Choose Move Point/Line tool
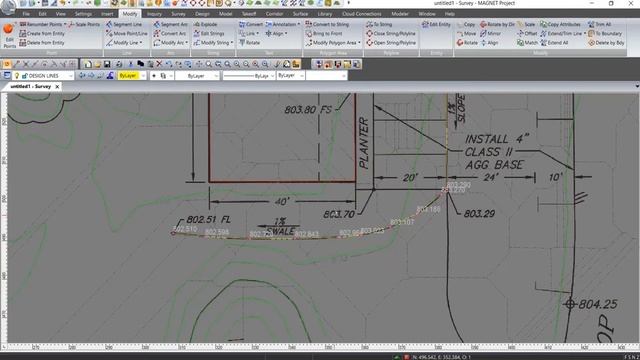This screenshot has height=360, width=640. click(x=127, y=33)
